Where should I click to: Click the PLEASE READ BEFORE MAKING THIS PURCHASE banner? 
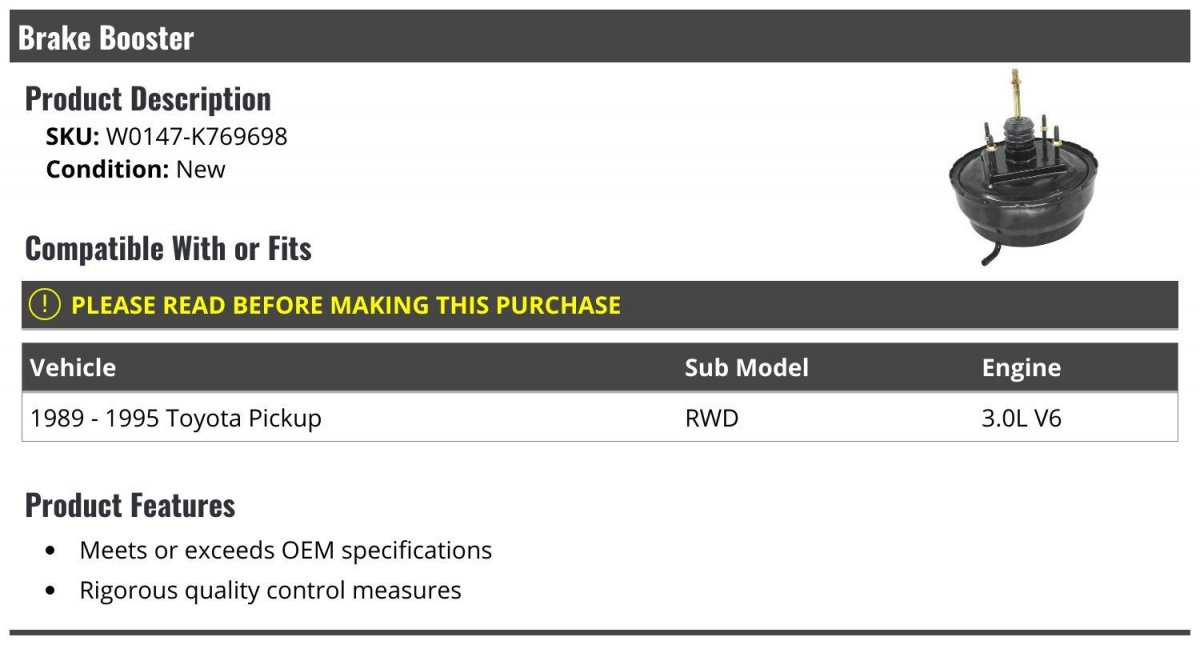coord(346,305)
